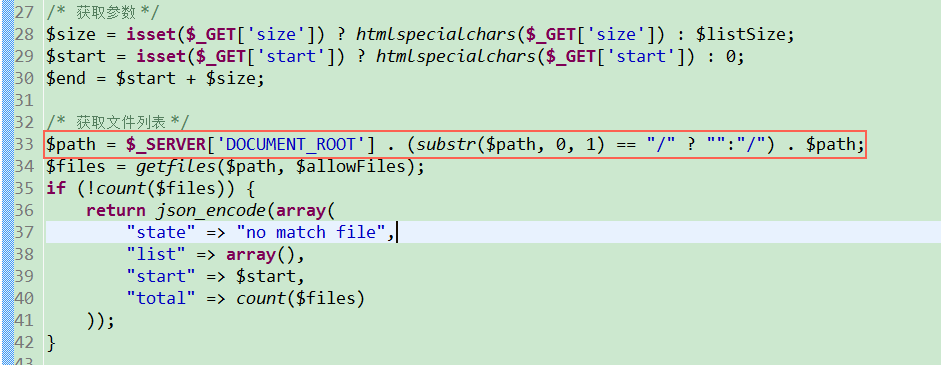This screenshot has height=365, width=941.
Task: Click the return keyword on line 36
Action: click(x=116, y=210)
